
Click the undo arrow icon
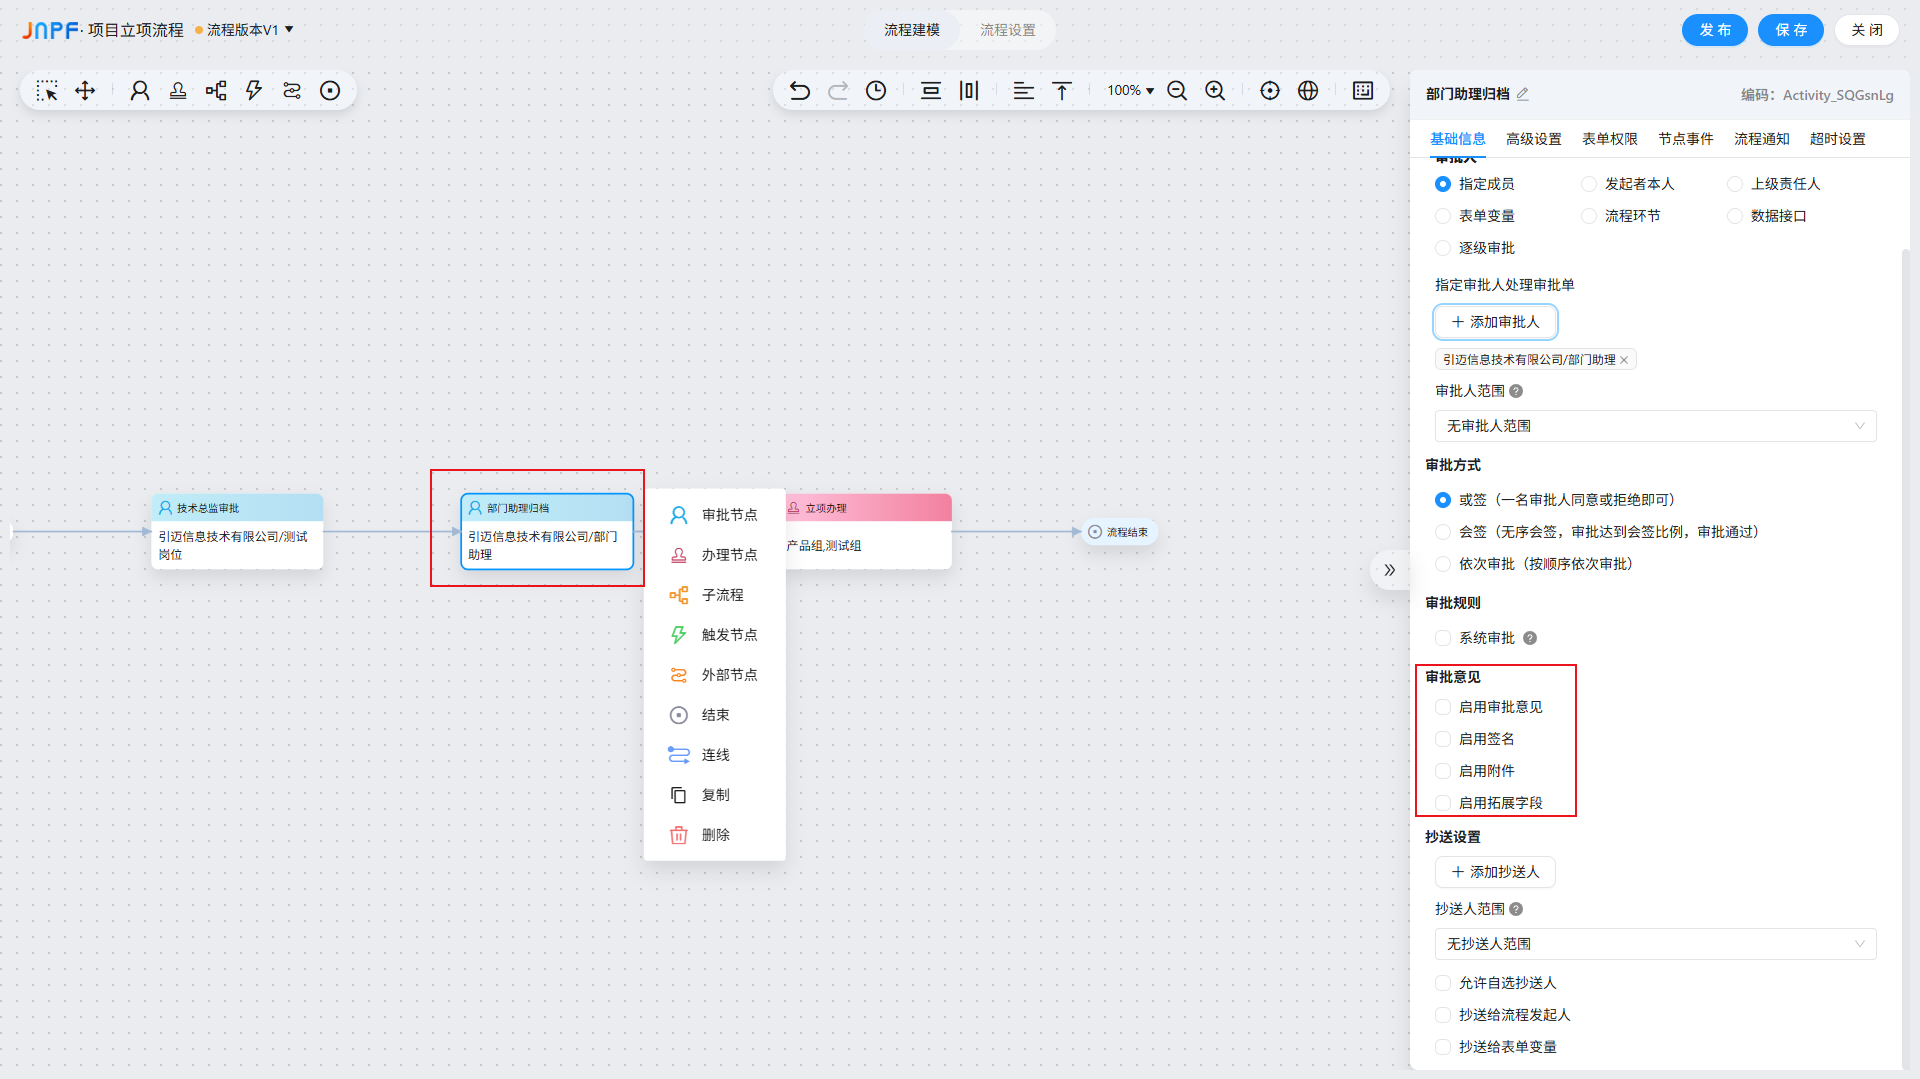pos(799,91)
